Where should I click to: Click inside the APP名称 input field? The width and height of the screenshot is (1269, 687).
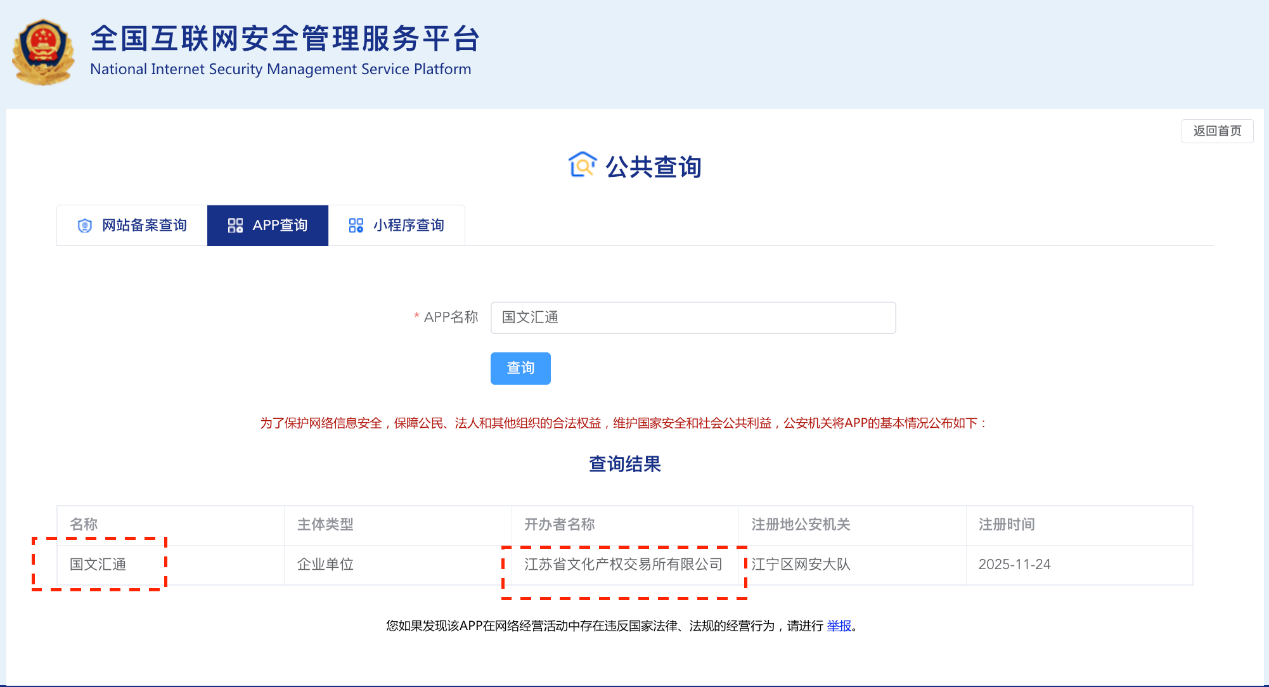tap(693, 317)
